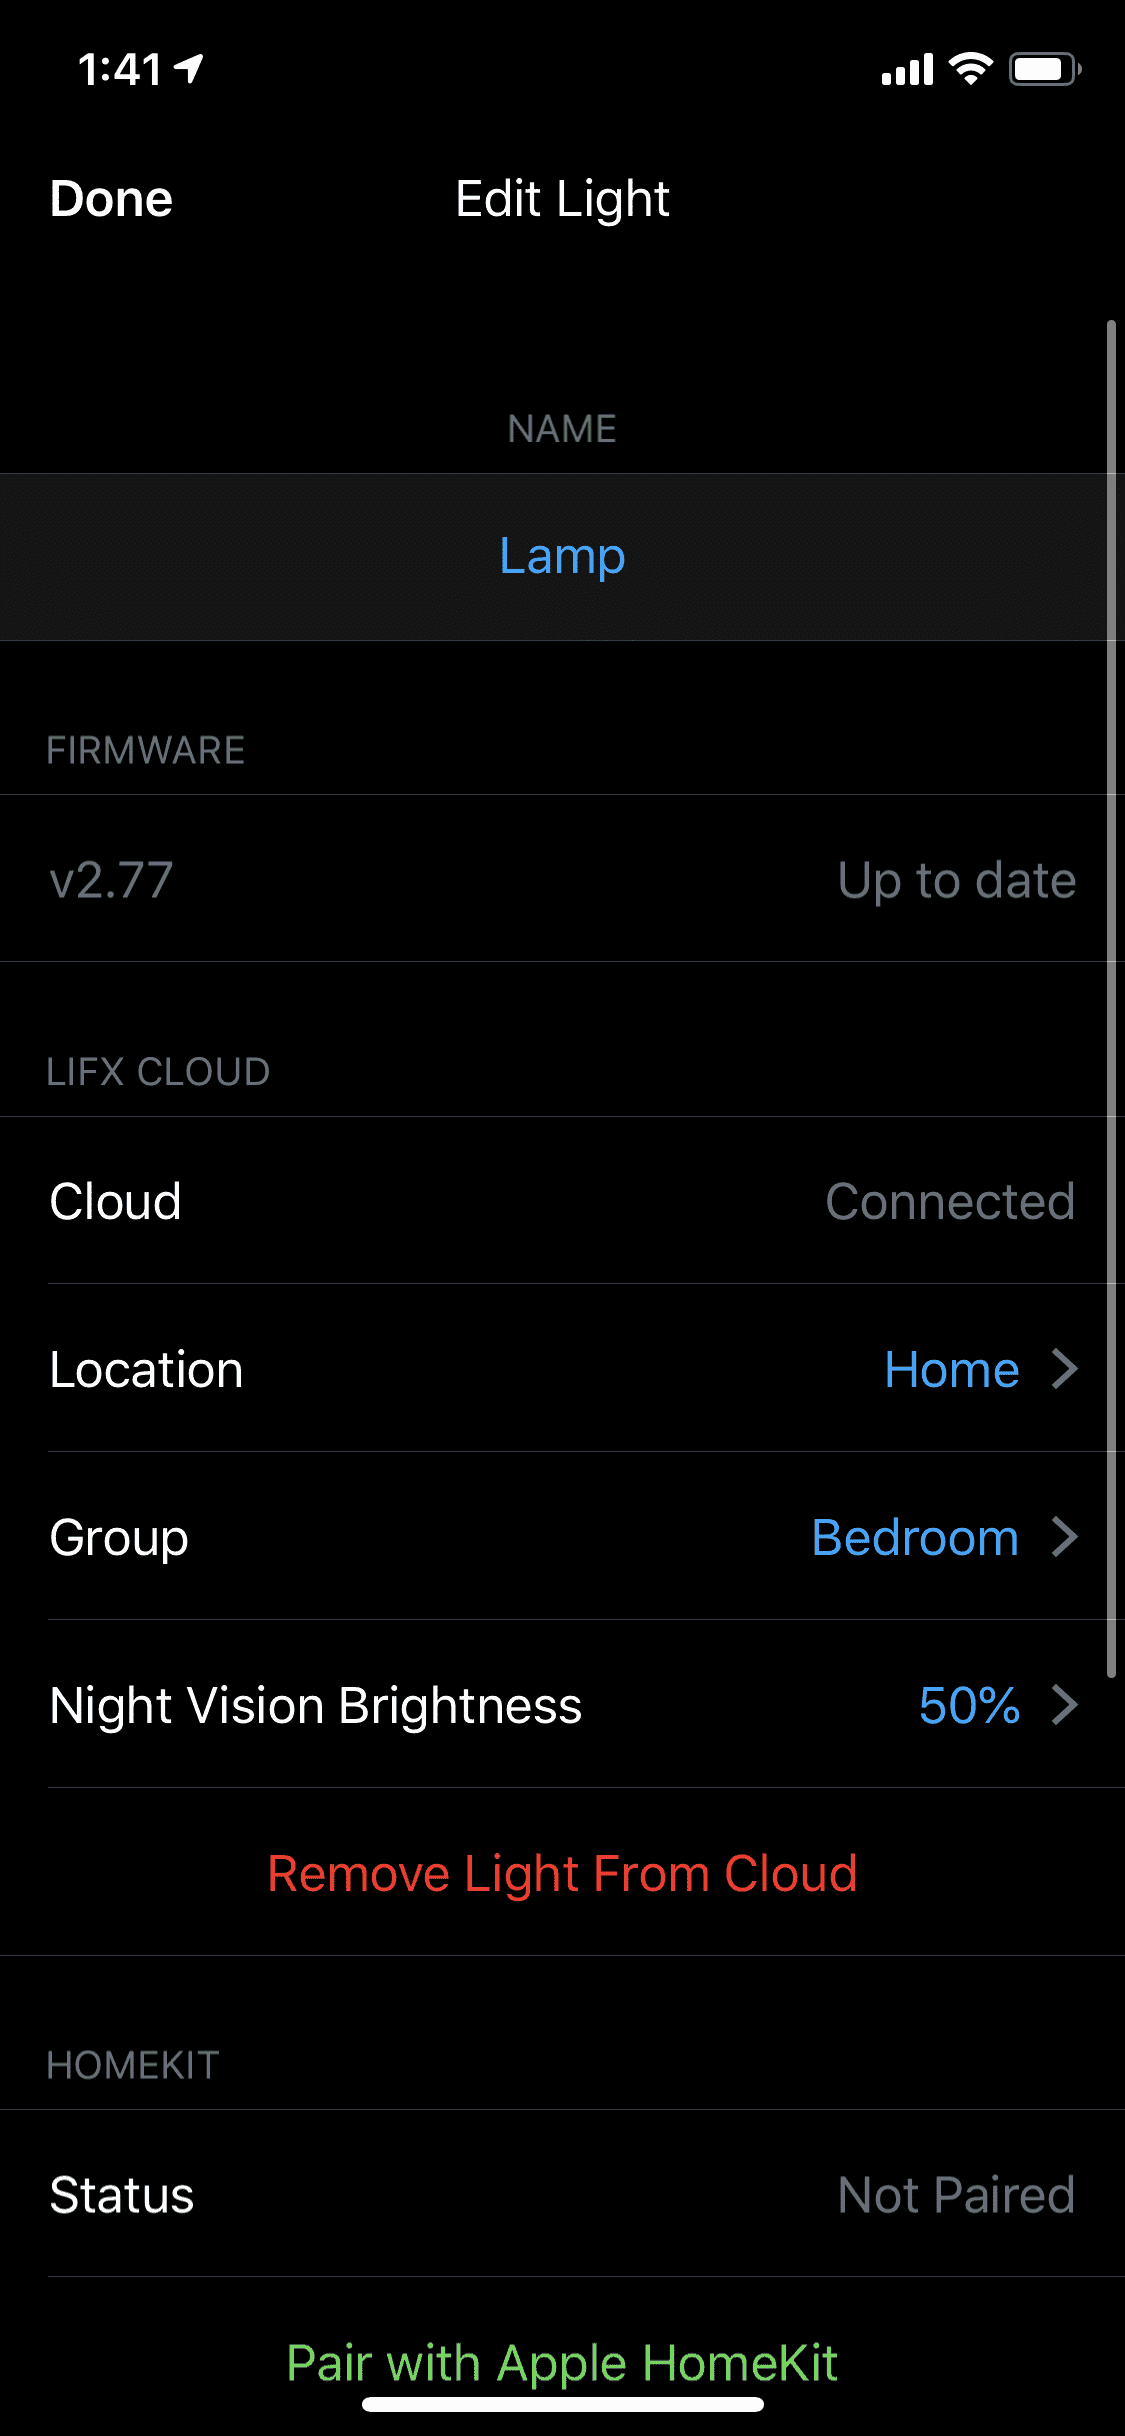Tap the Cloud Connected row
The width and height of the screenshot is (1125, 2436).
[562, 1201]
